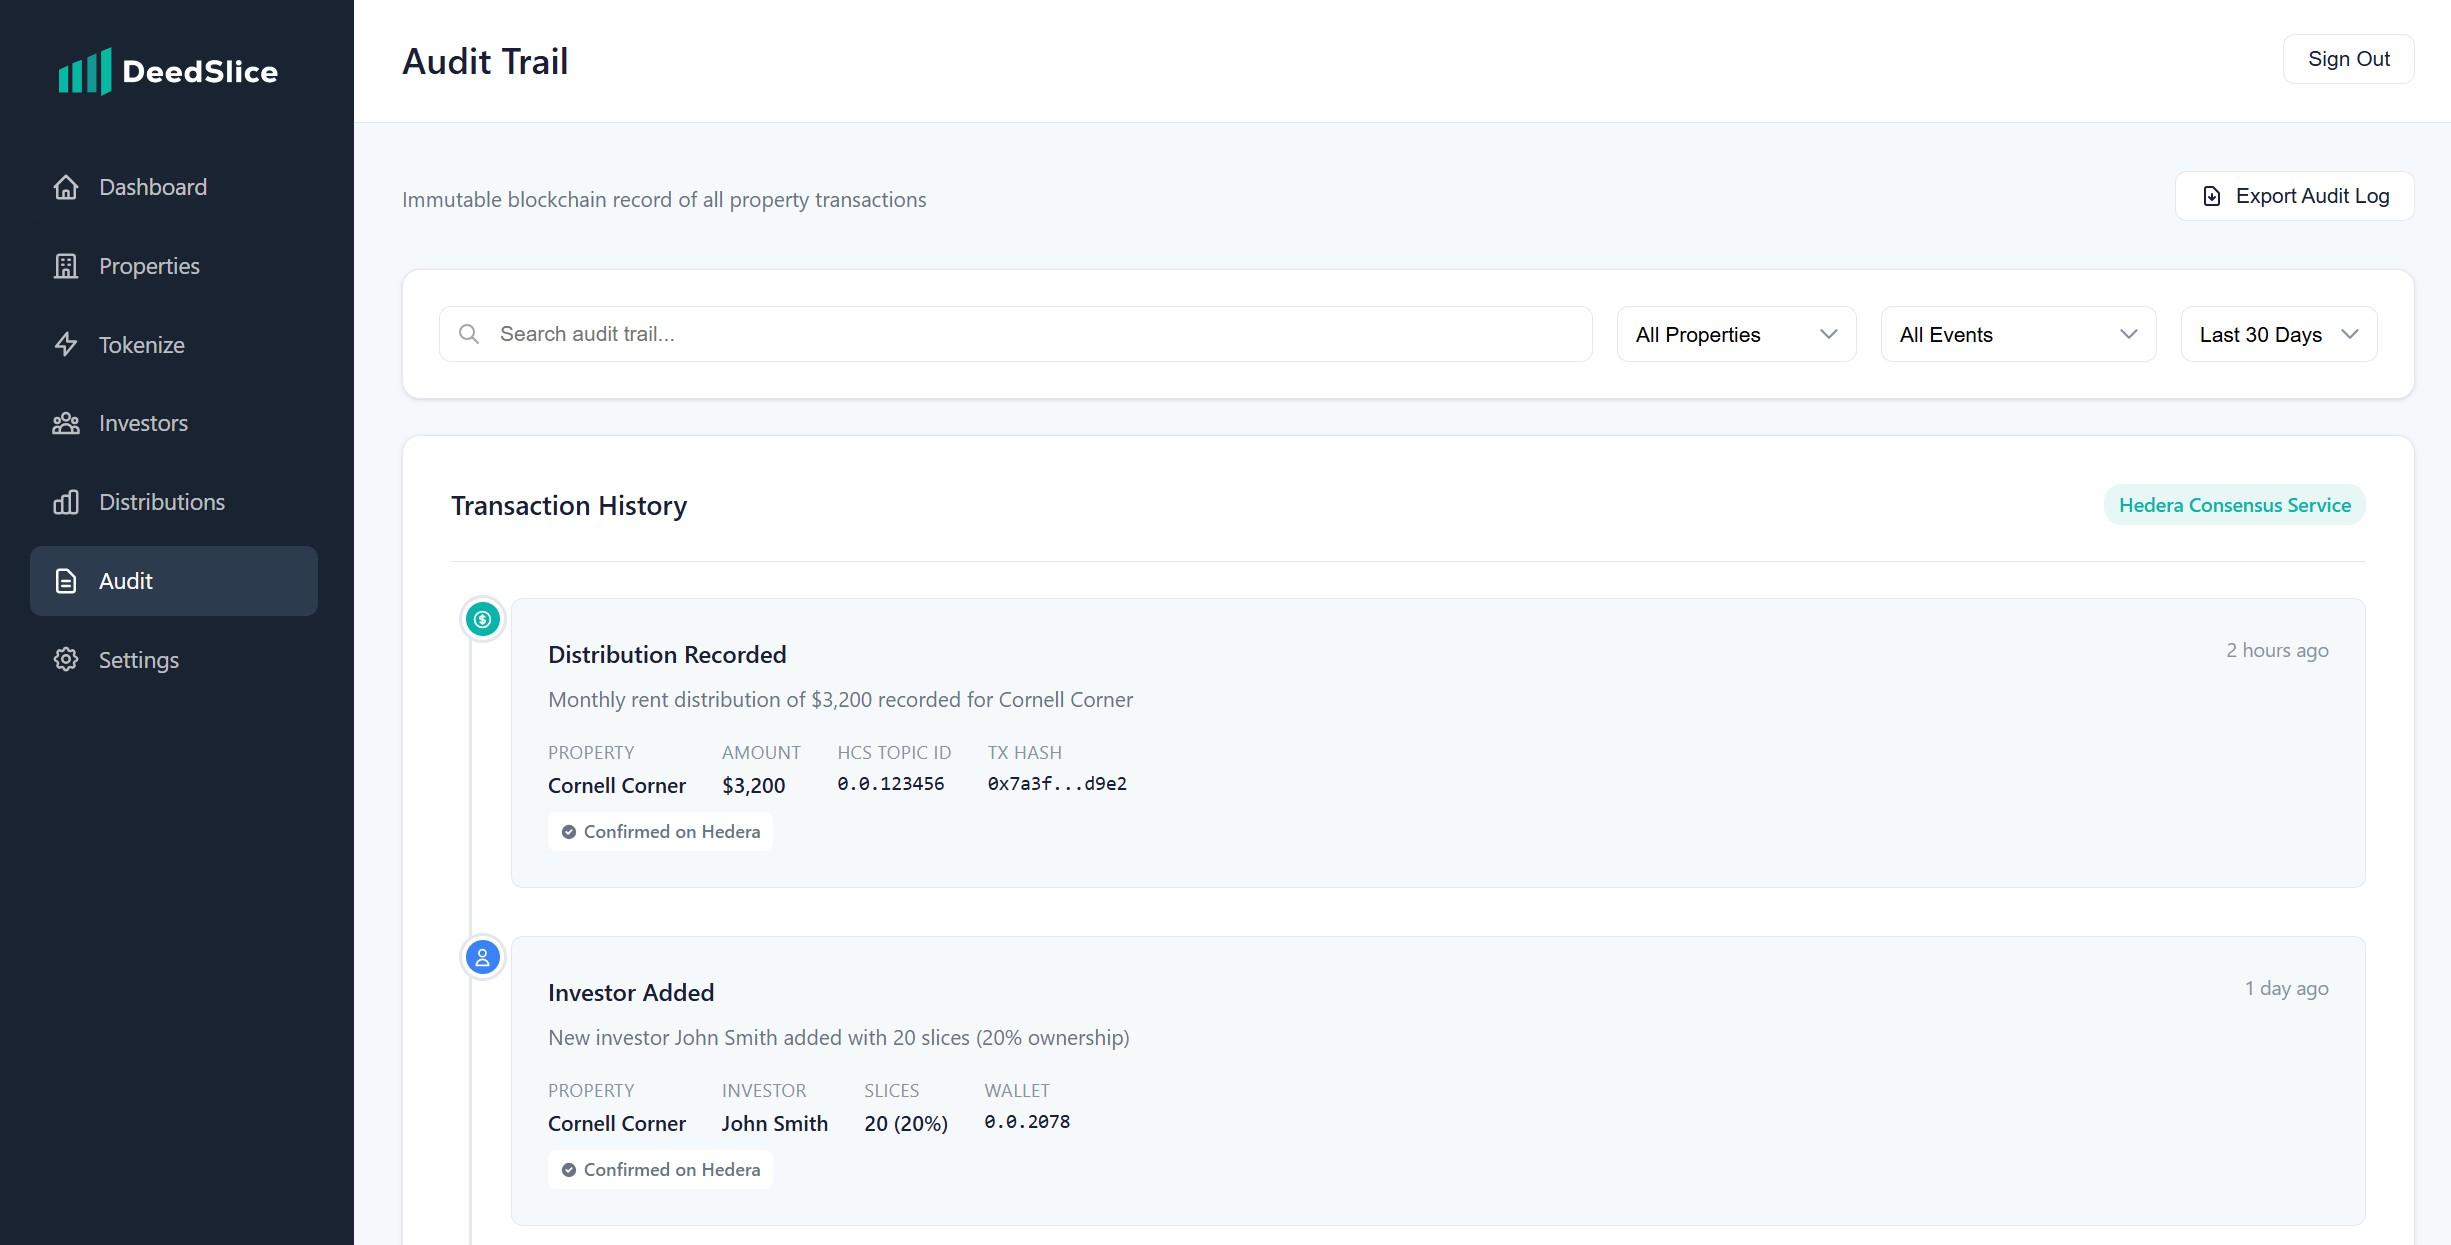Open the Last 30 Days selector
Screen dimensions: 2451x1245
[x=2277, y=333]
